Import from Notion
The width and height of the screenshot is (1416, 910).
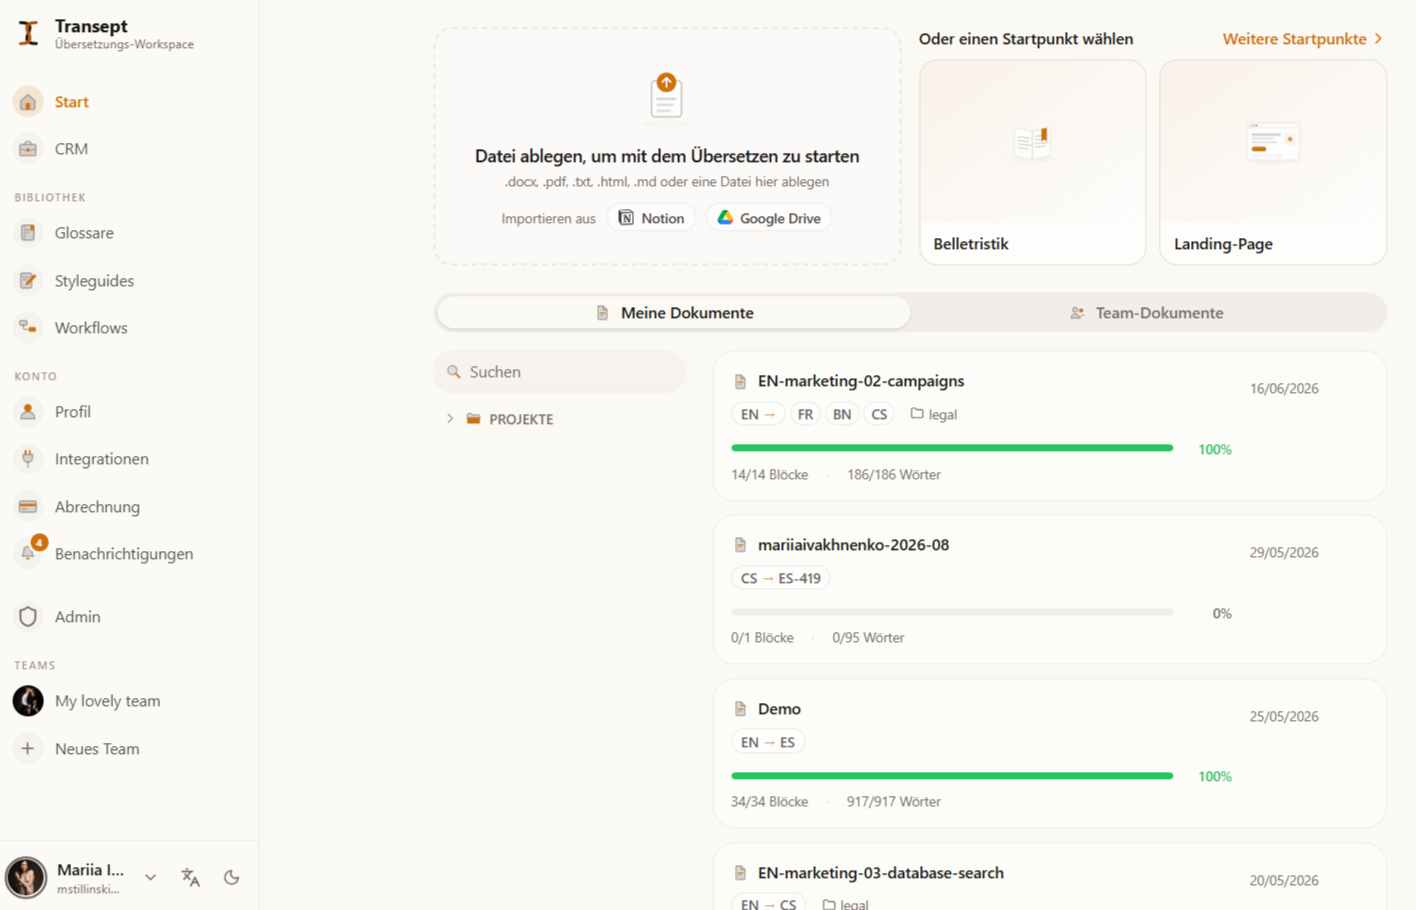pos(651,218)
